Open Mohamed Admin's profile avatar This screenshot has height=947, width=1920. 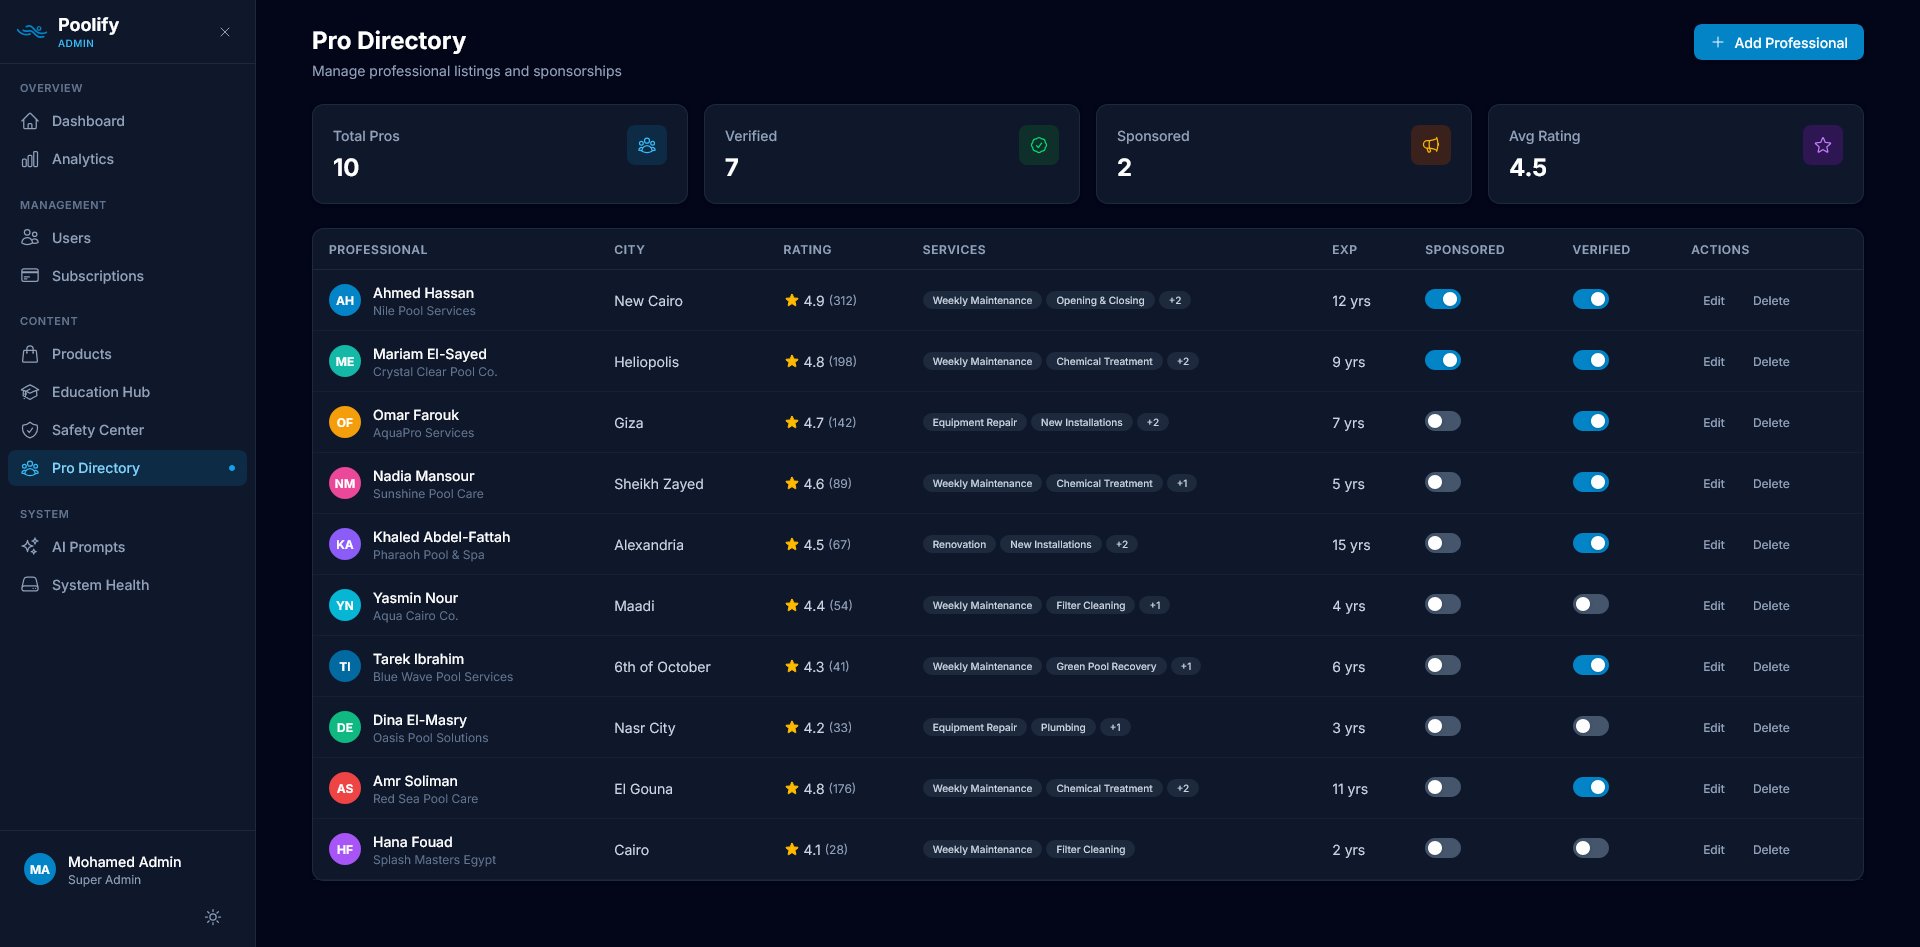click(x=40, y=869)
